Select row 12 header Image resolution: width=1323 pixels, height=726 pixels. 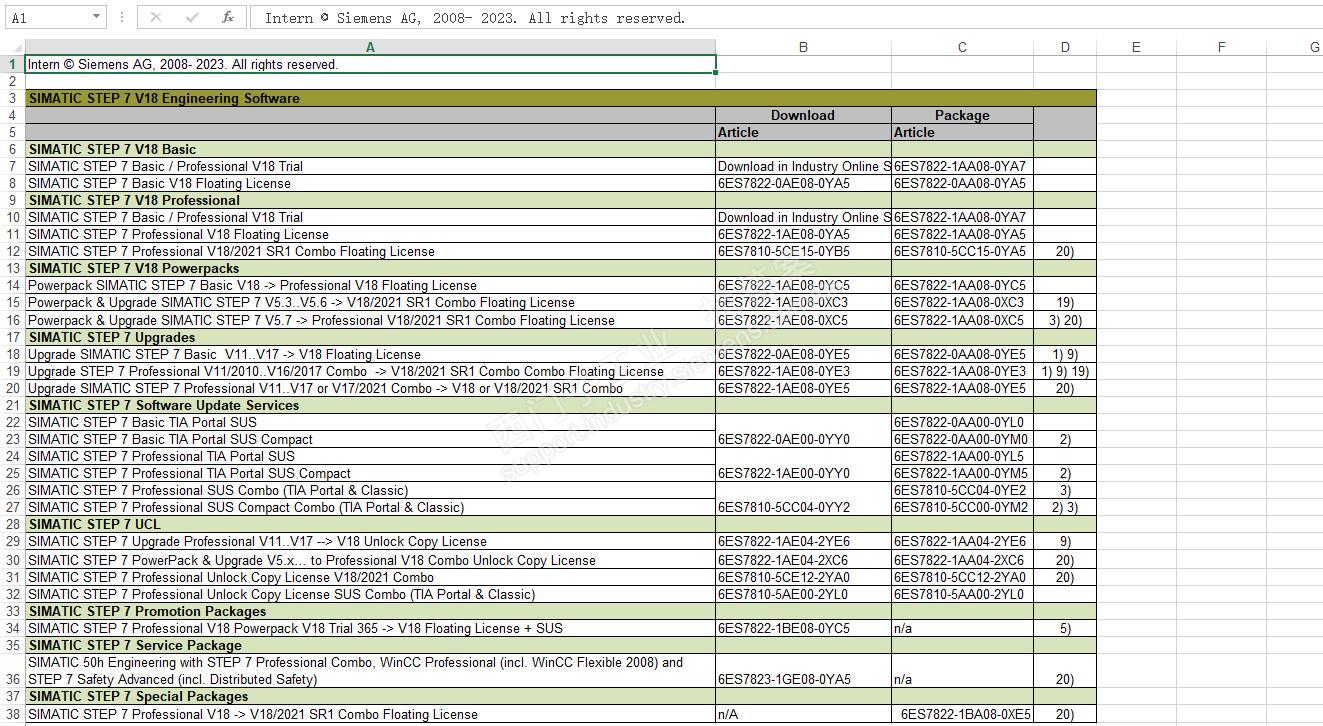pos(12,251)
